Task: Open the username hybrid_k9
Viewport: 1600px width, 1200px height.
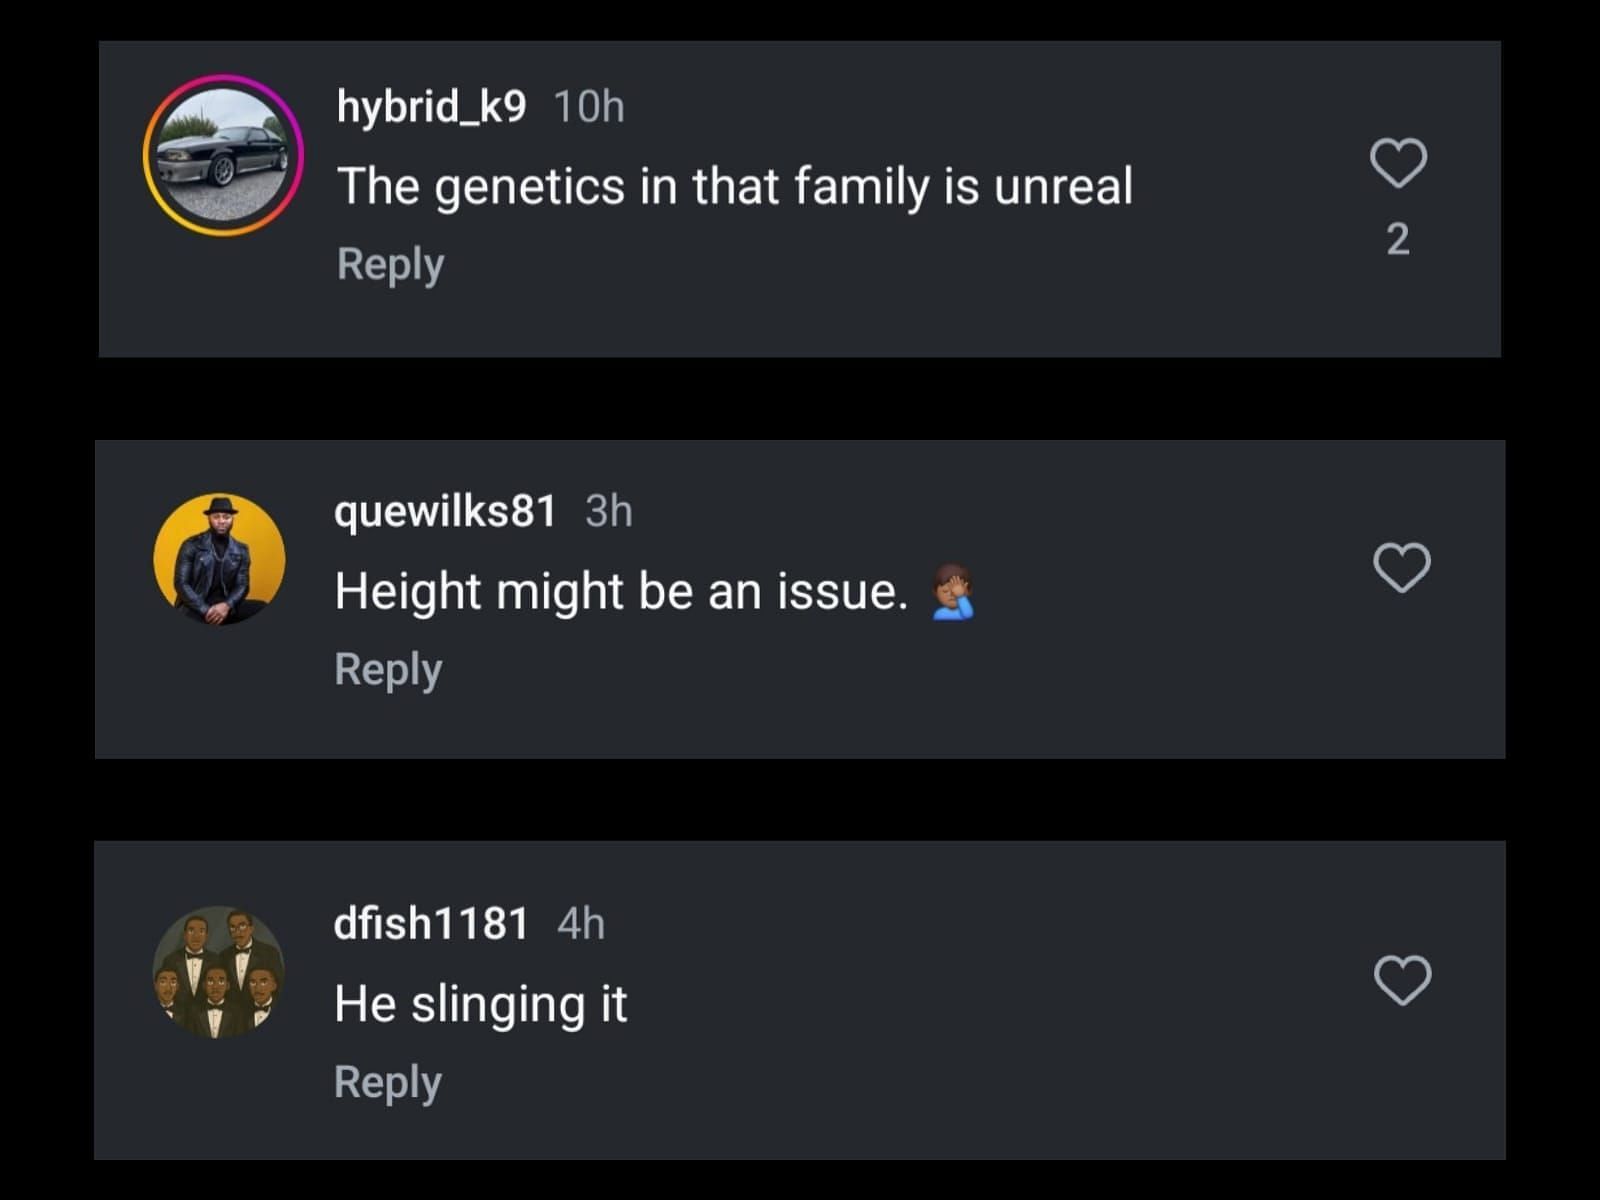Action: click(428, 106)
